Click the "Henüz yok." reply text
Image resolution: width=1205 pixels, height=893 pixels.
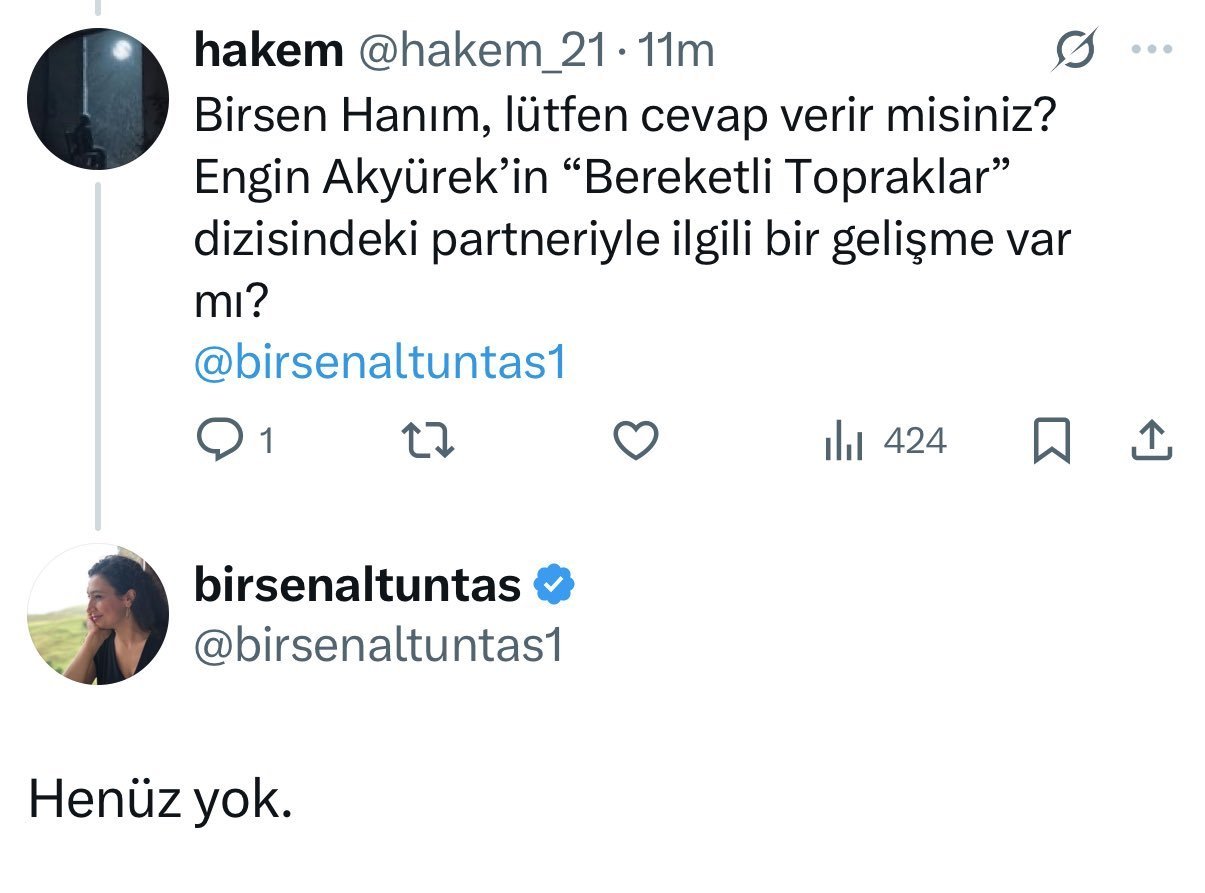(160, 799)
